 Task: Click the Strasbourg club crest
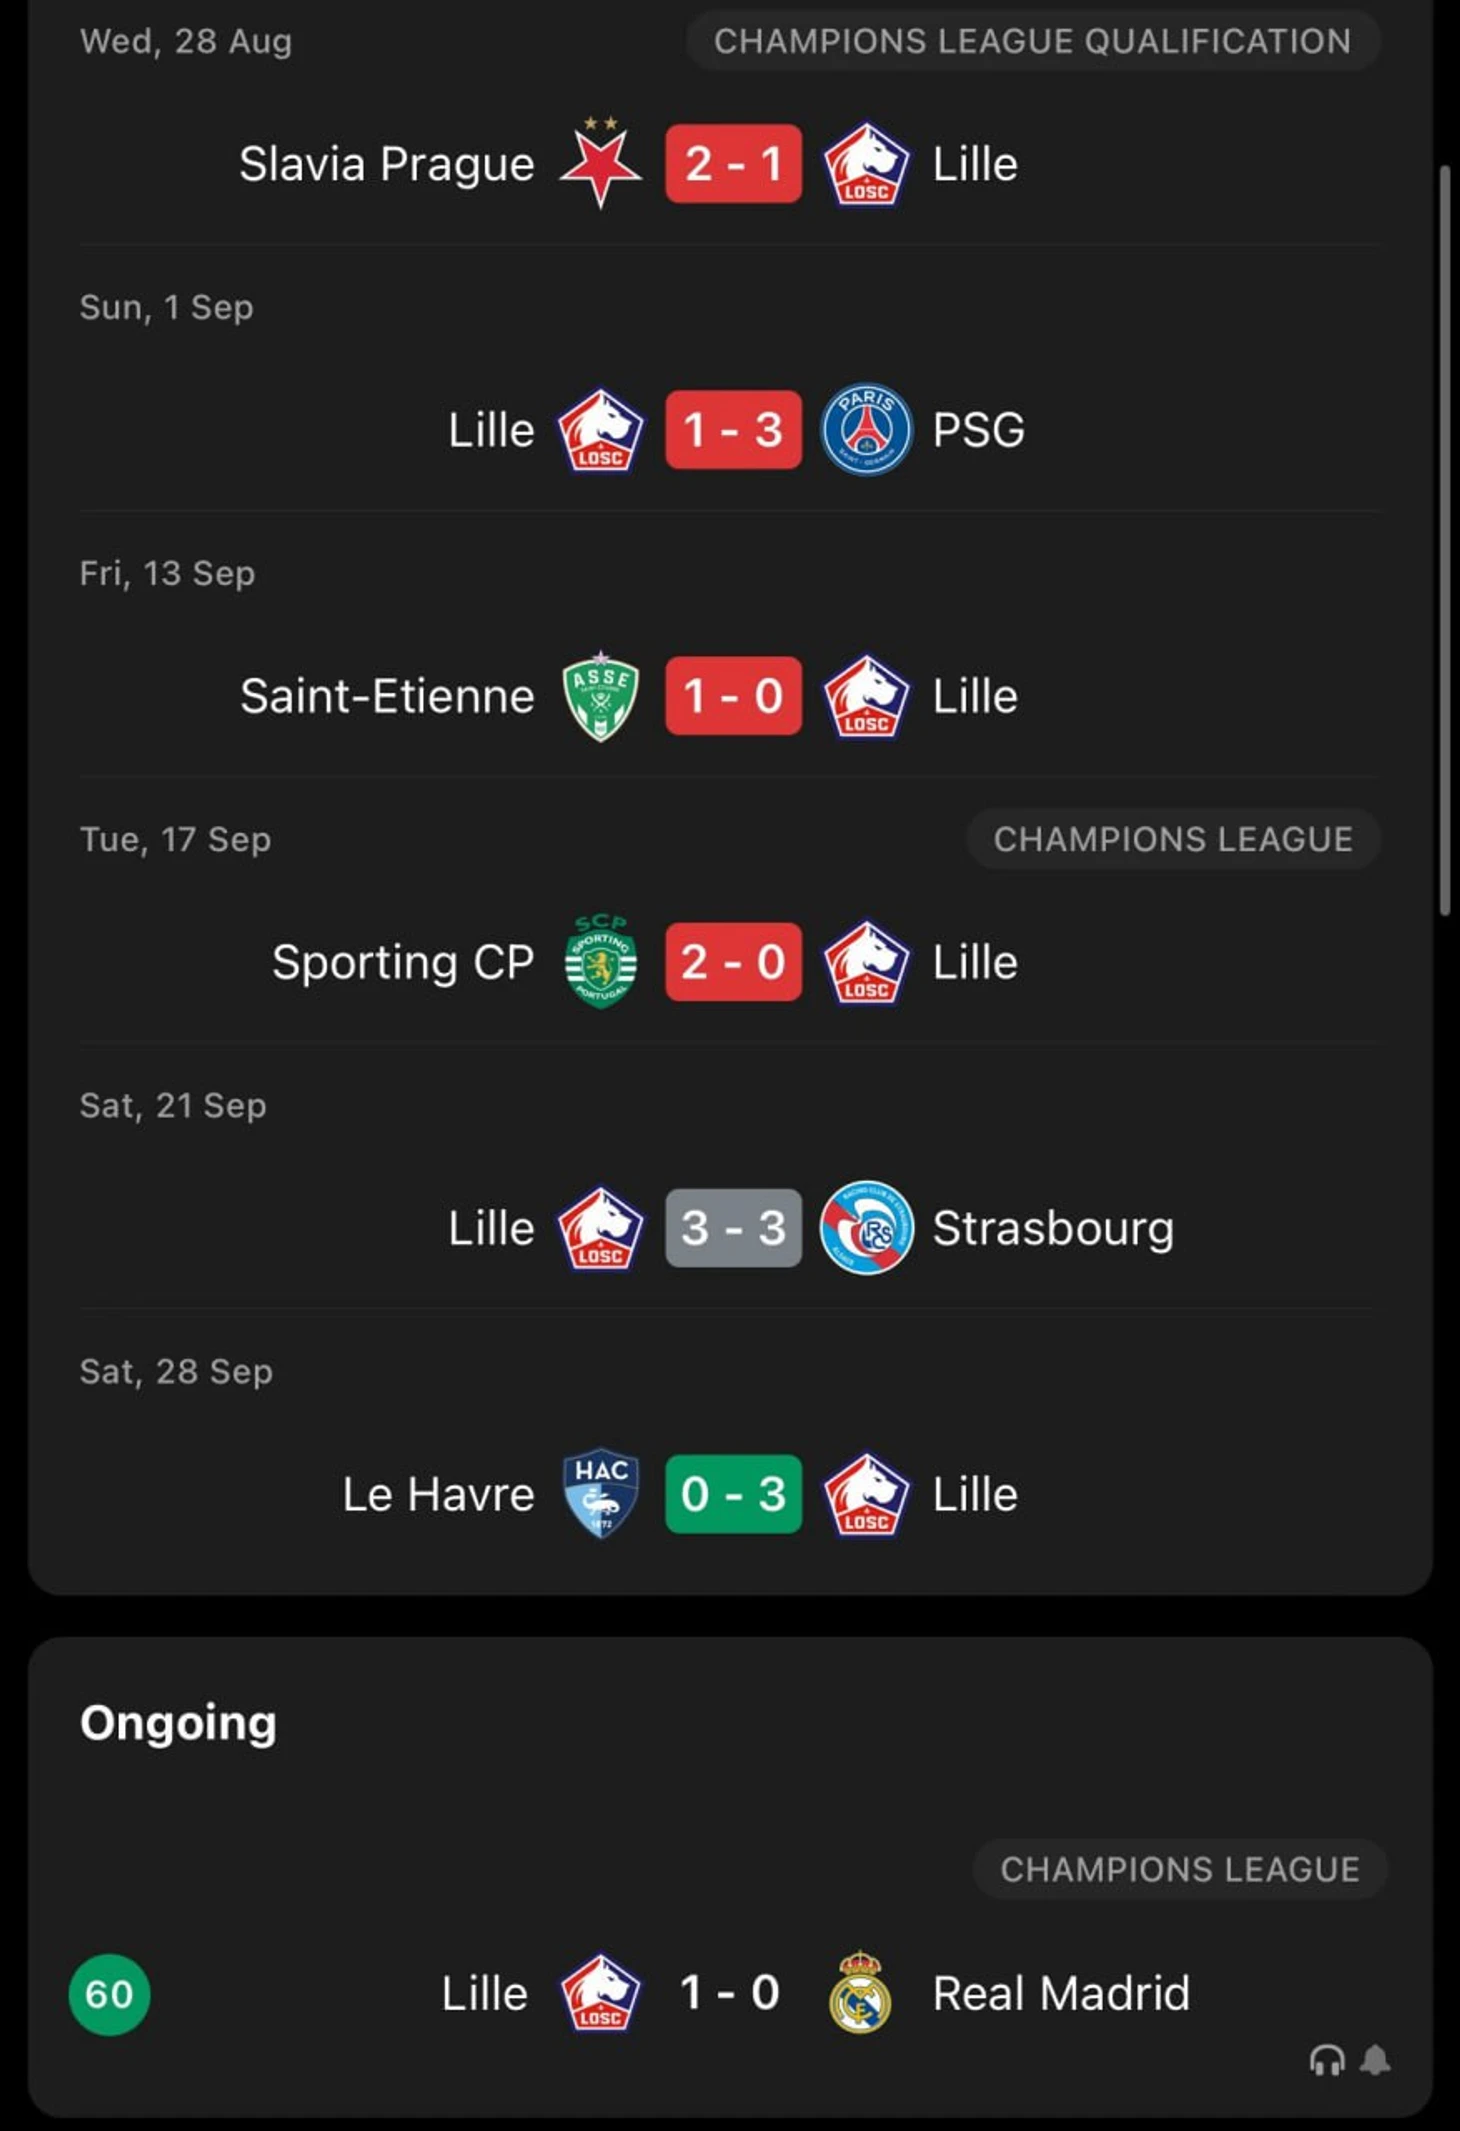(866, 1227)
